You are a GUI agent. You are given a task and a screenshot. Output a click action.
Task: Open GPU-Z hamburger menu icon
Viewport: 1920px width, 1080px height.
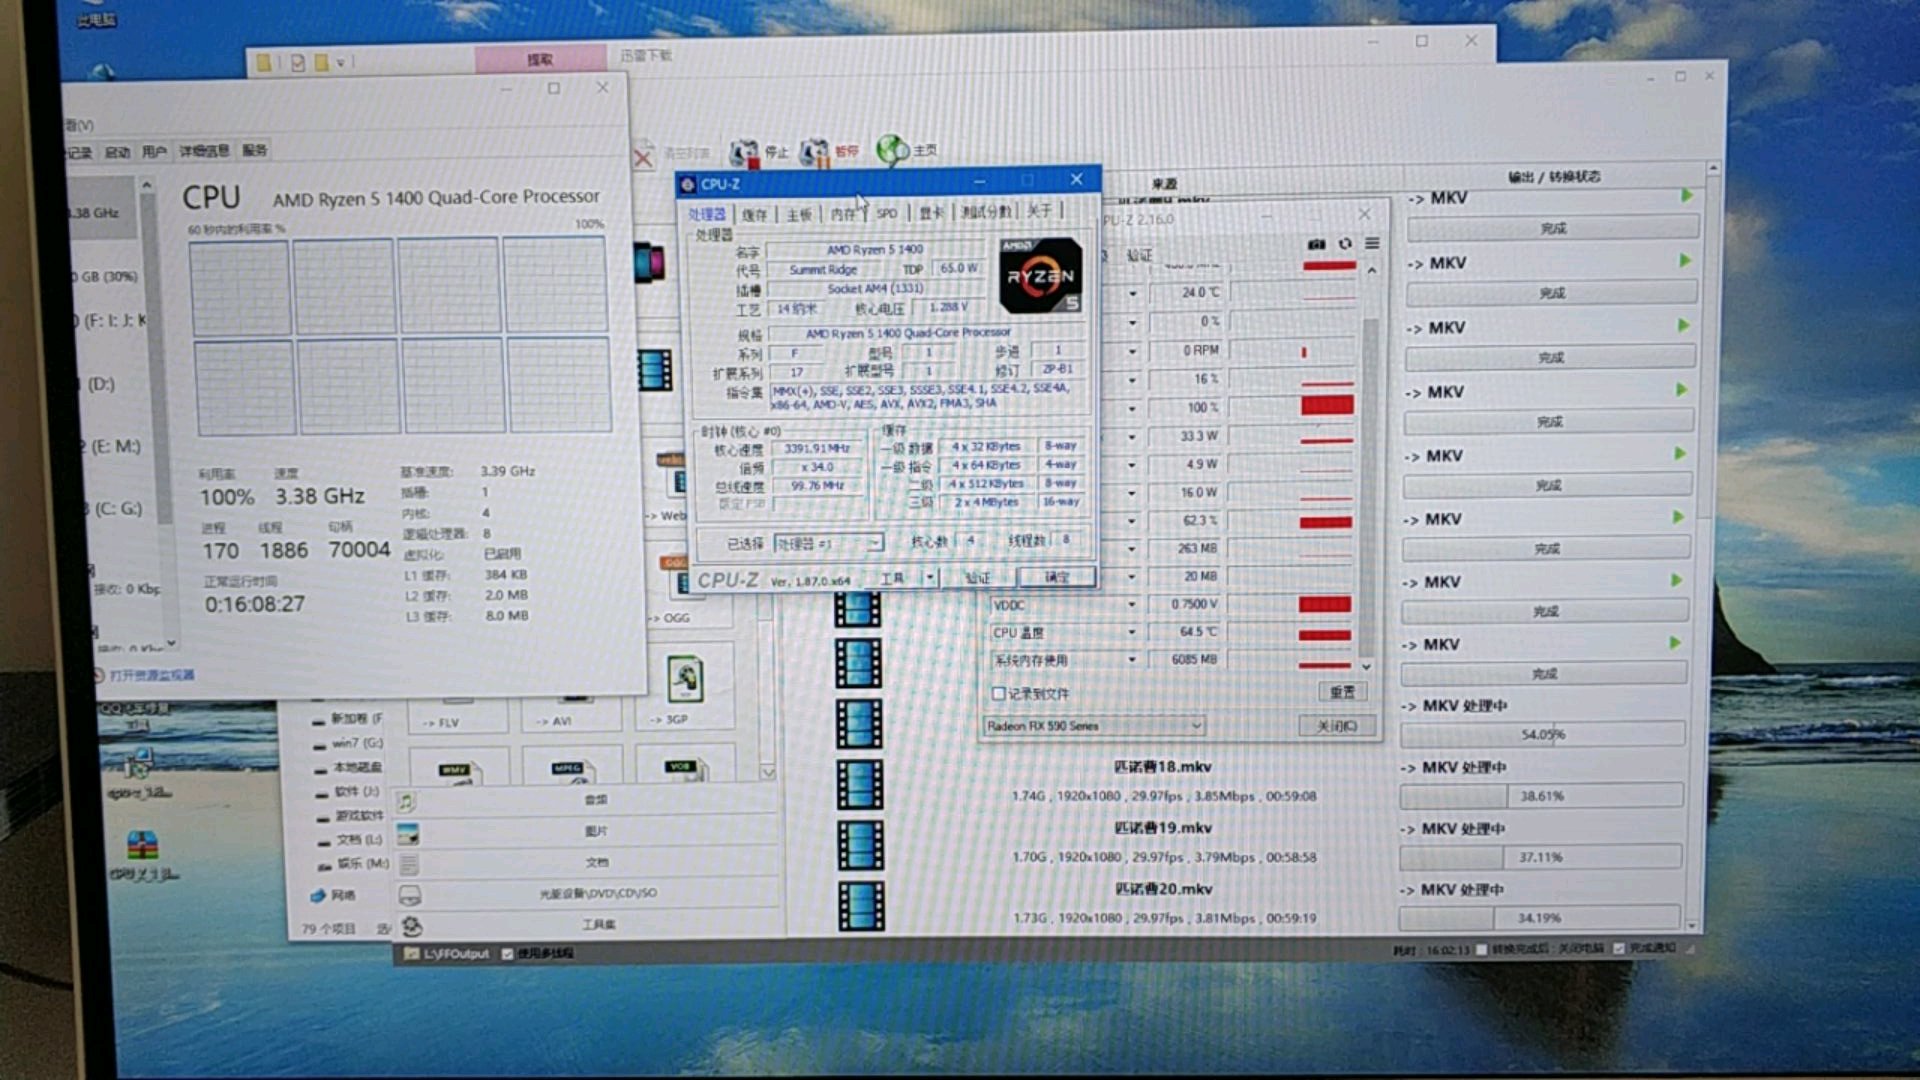point(1372,244)
